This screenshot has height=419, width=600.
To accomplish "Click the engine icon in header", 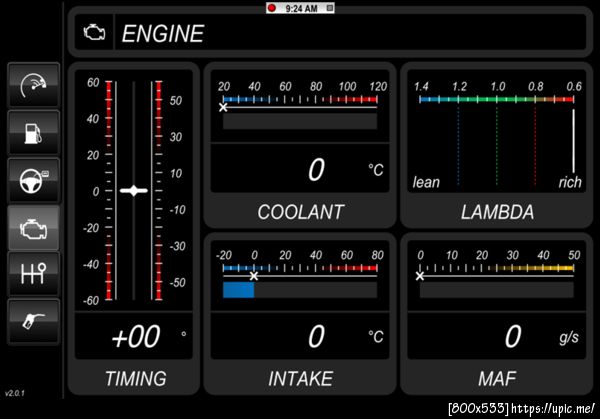I will tap(95, 33).
